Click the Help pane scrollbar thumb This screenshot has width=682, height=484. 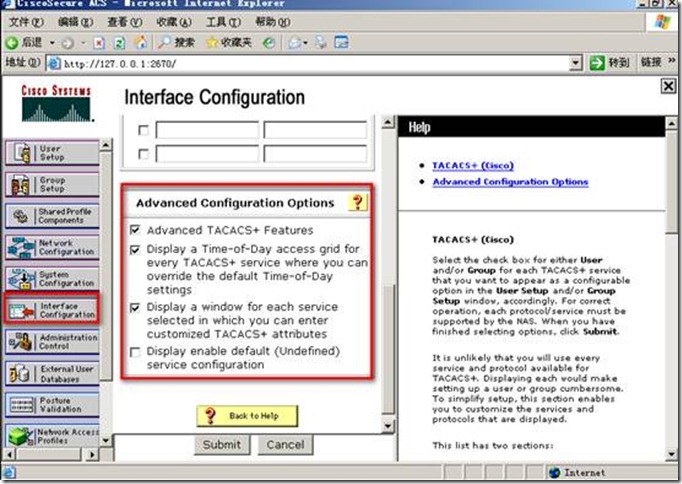pyautogui.click(x=671, y=180)
